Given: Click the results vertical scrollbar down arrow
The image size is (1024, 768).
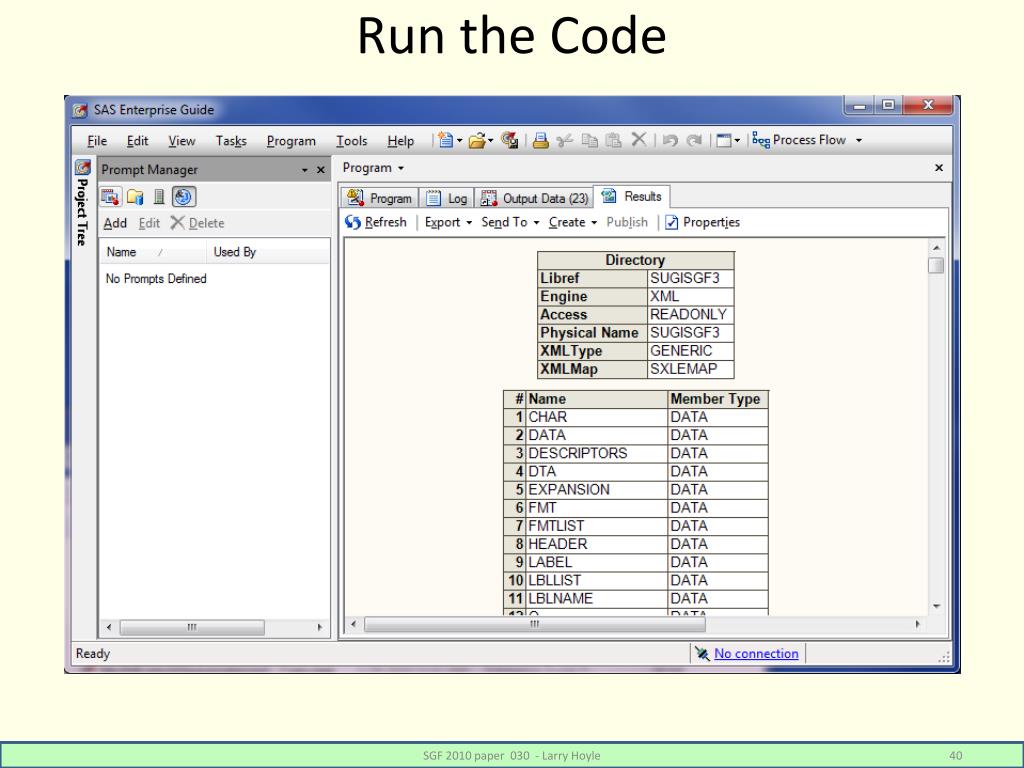Looking at the screenshot, I should (x=936, y=606).
